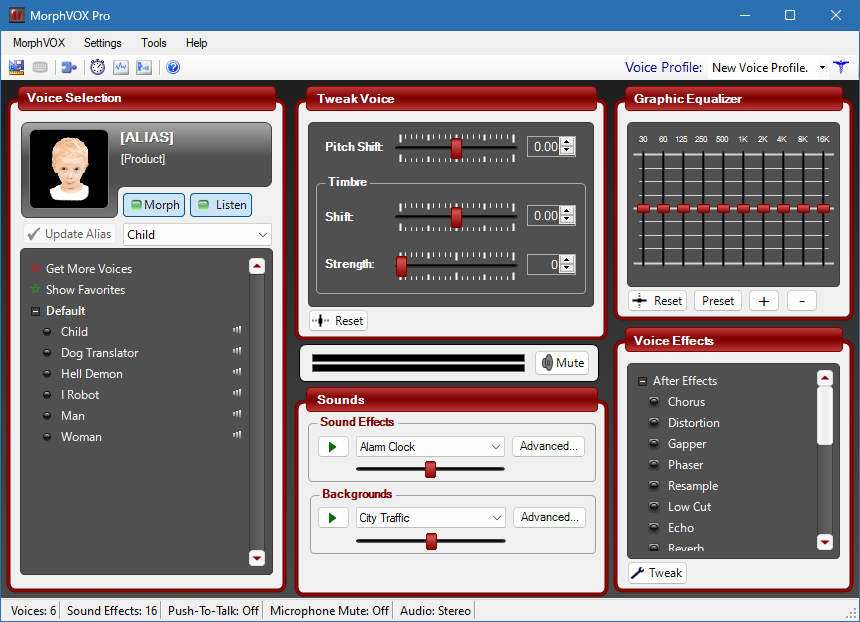Open the MorphVOX menu
860x622 pixels.
(x=39, y=43)
